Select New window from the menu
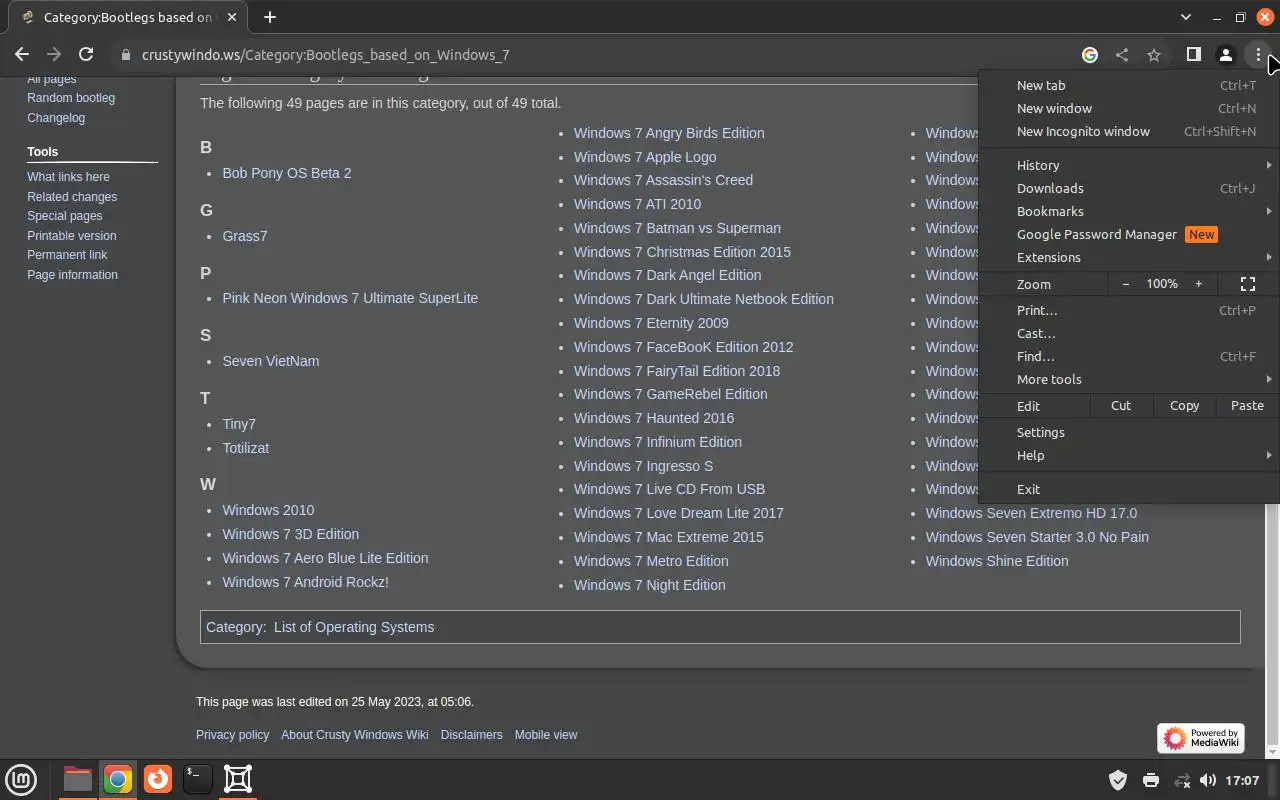Image resolution: width=1280 pixels, height=800 pixels. [1129, 108]
